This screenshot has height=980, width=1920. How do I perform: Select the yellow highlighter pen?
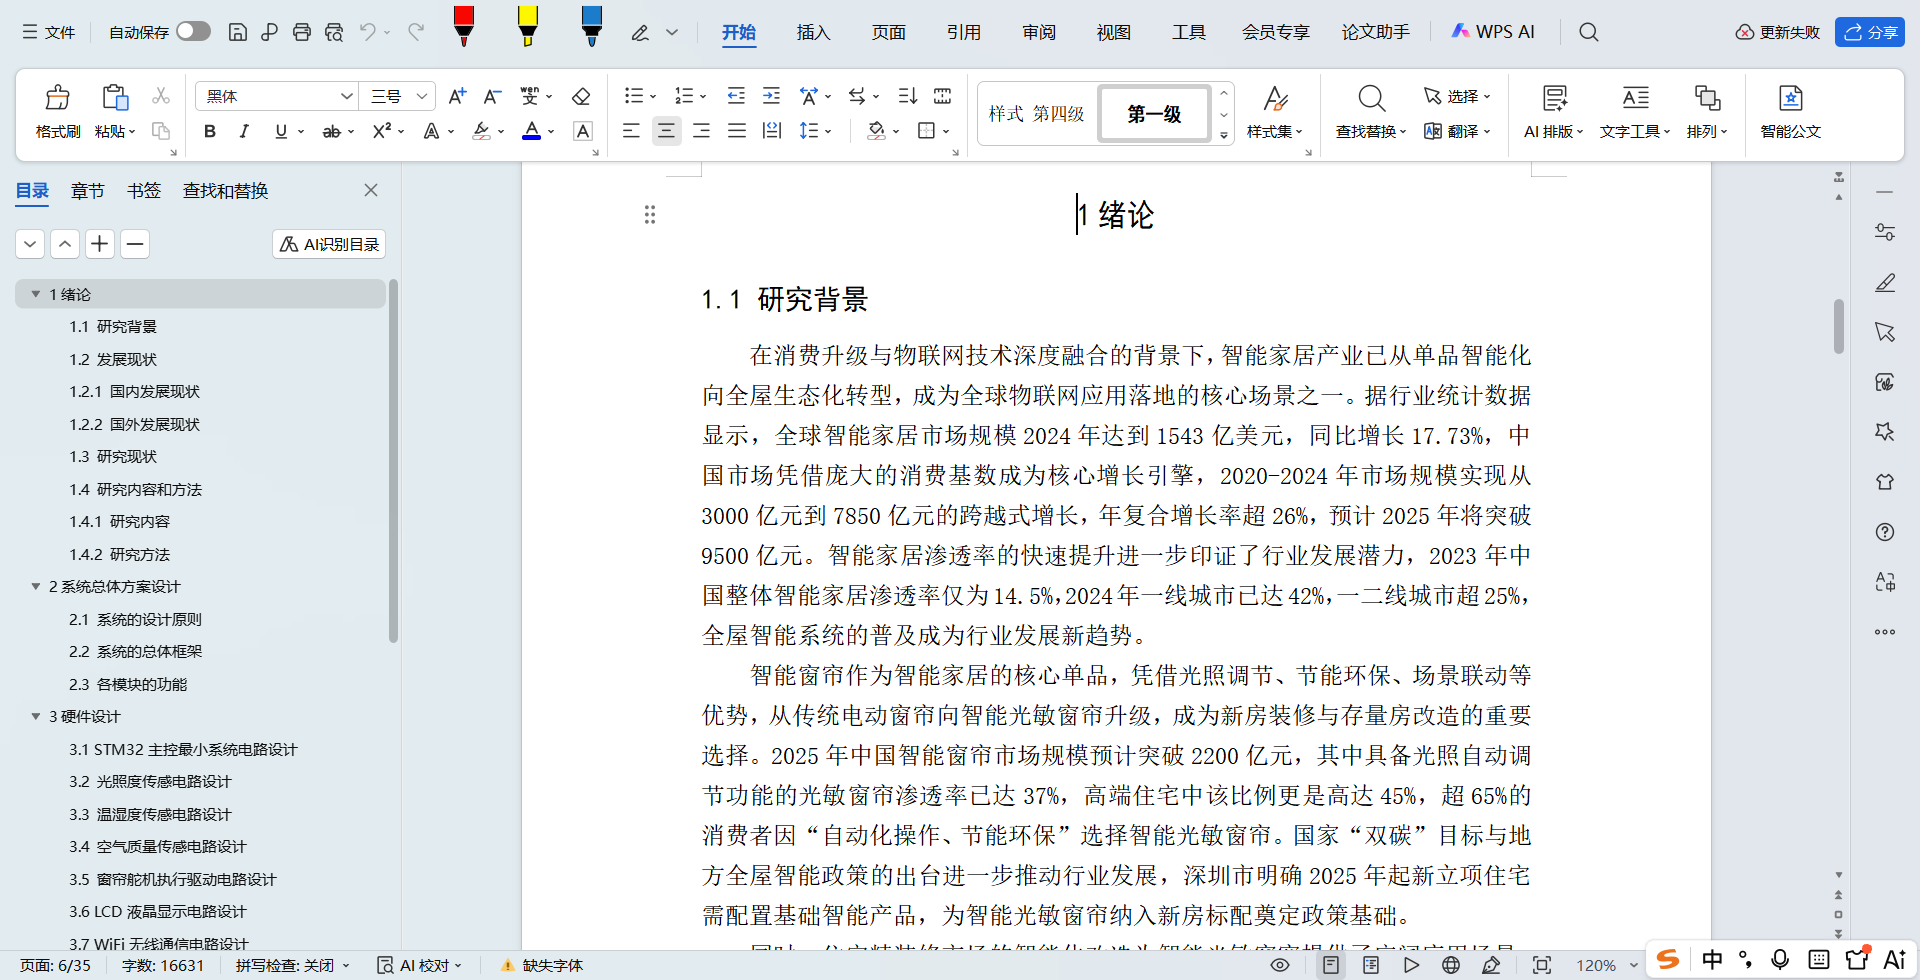pyautogui.click(x=528, y=27)
